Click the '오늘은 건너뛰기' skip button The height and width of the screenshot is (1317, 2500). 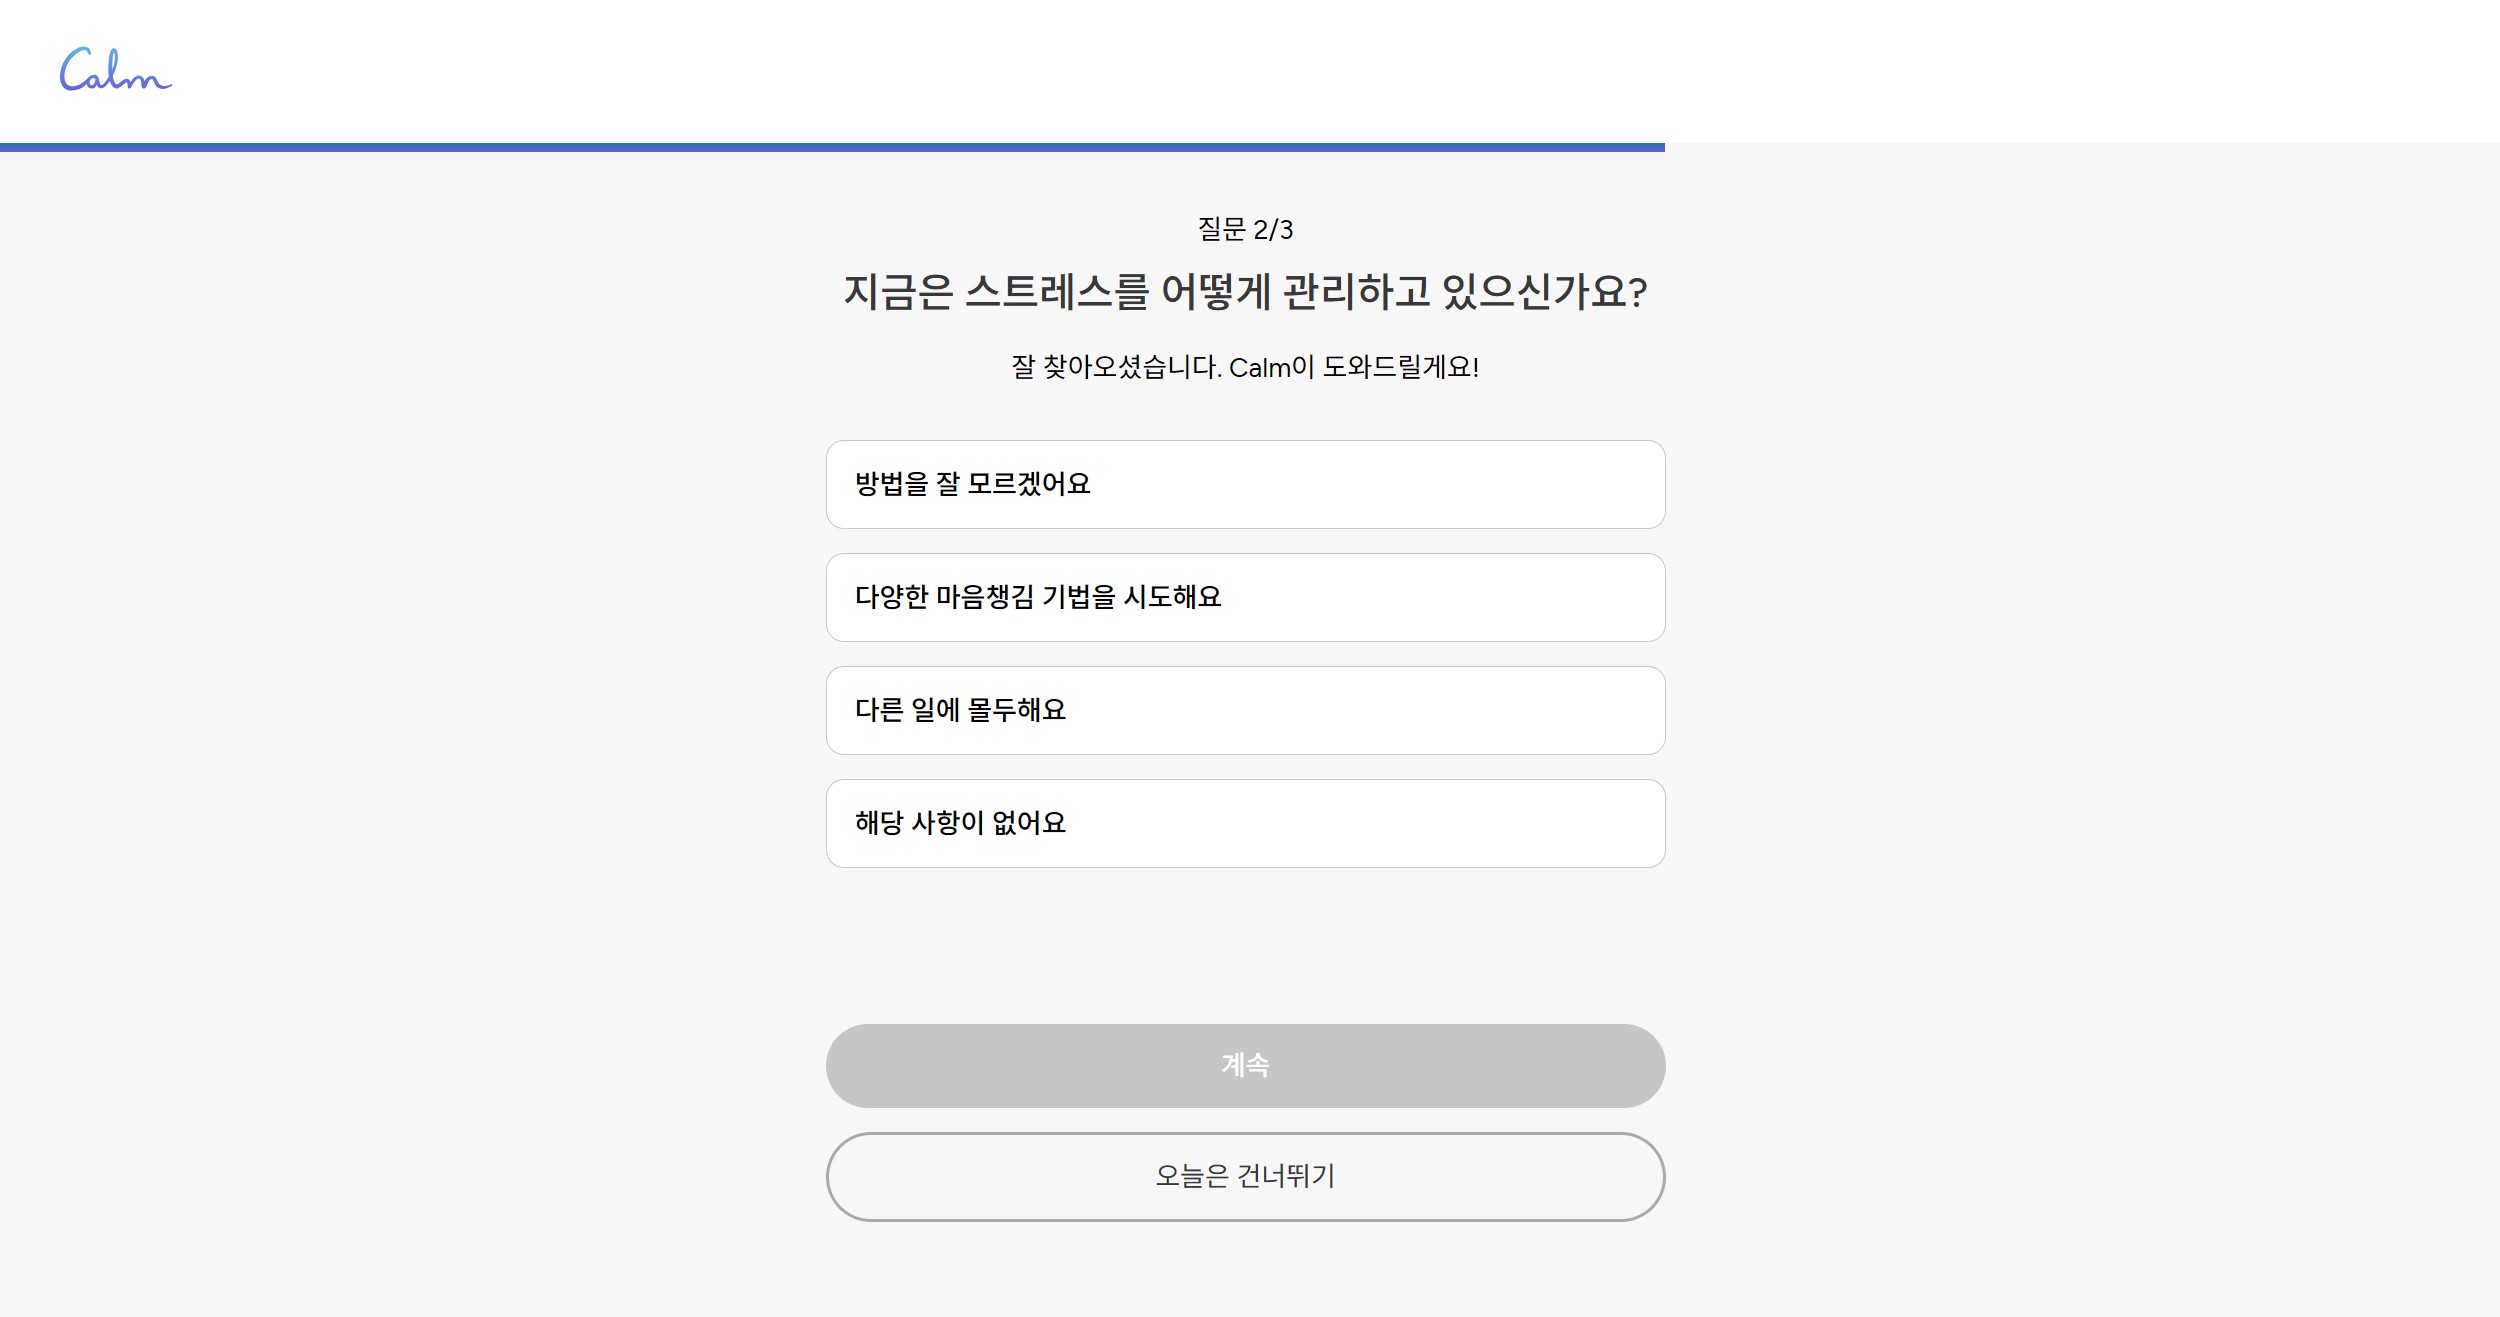point(1245,1176)
